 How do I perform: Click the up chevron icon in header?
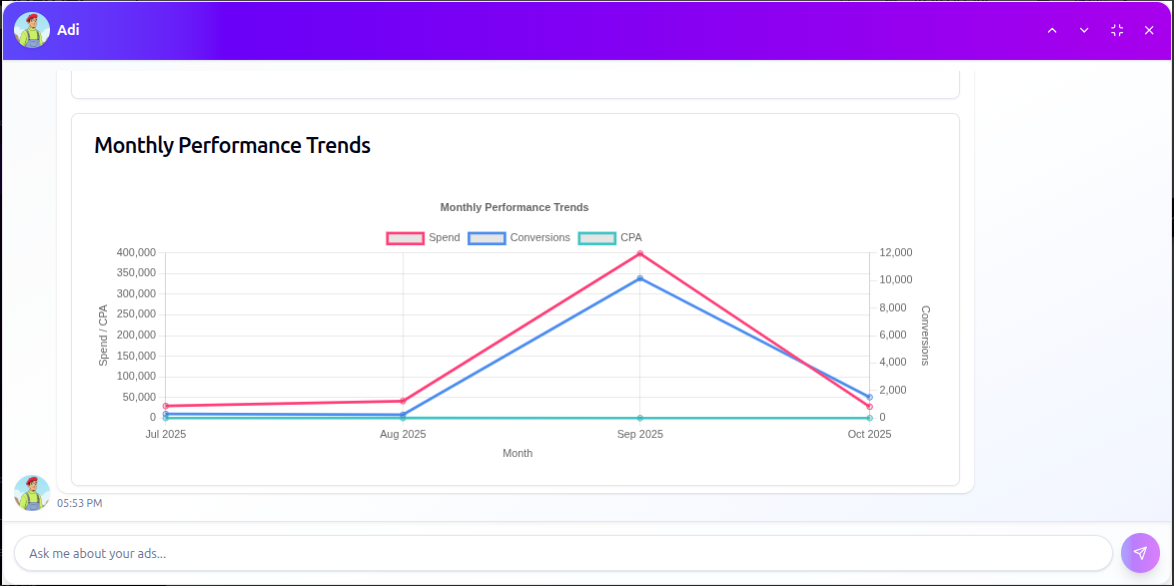pyautogui.click(x=1052, y=30)
